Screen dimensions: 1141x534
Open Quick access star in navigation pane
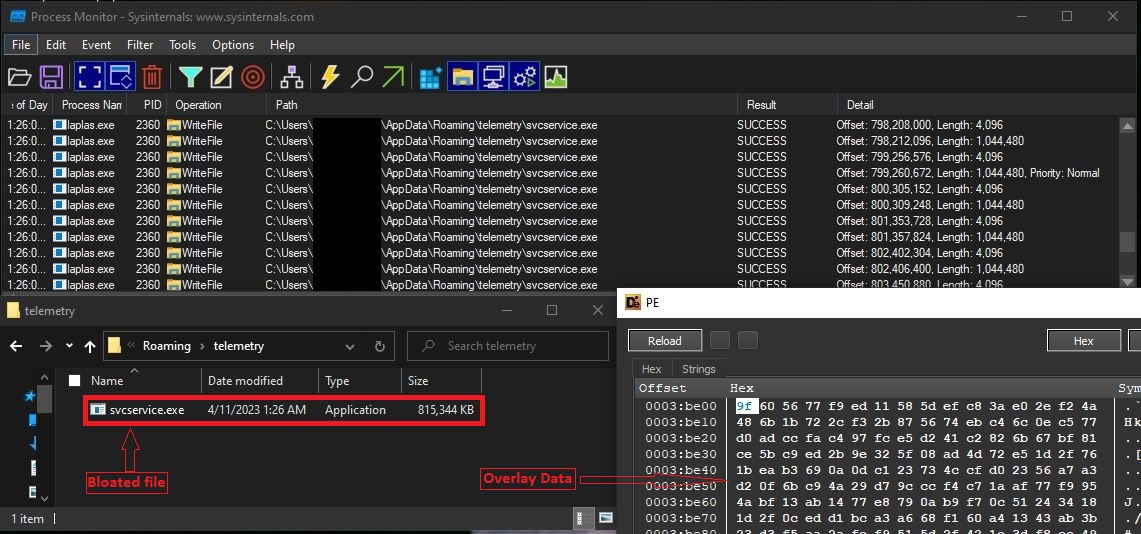(x=30, y=396)
